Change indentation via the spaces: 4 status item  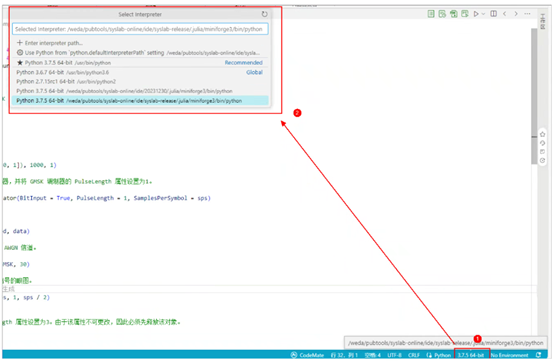372,355
